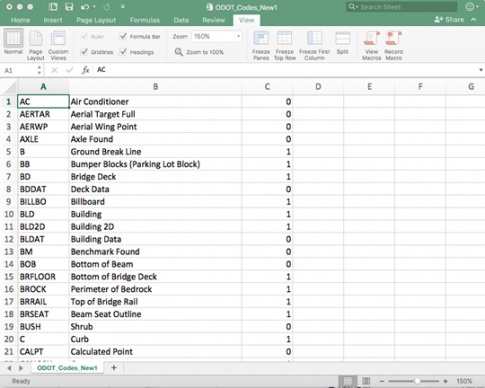Click the smiley feedback icon
This screenshot has width=485, height=388.
tap(470, 7)
